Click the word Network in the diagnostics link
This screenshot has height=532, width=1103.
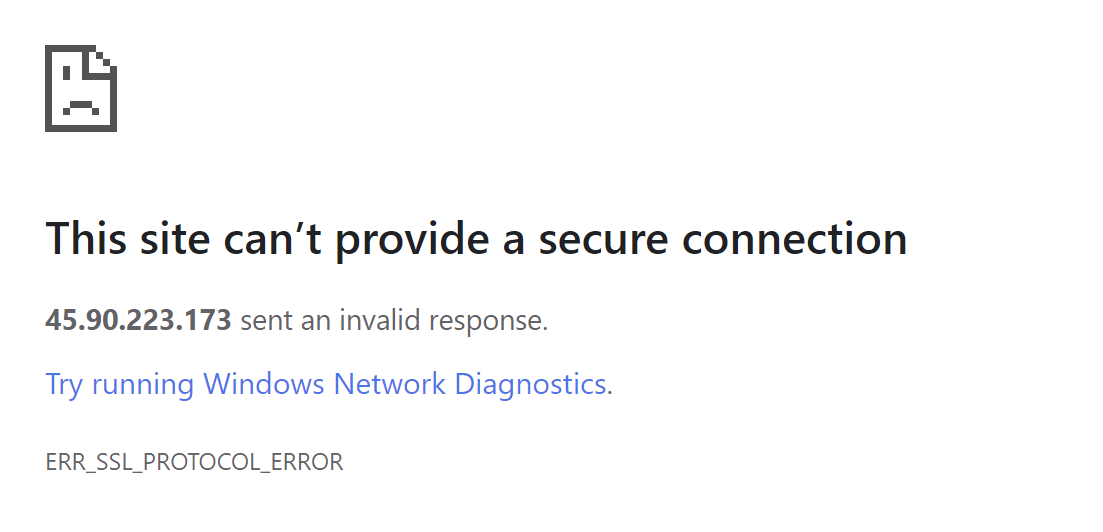pyautogui.click(x=389, y=384)
